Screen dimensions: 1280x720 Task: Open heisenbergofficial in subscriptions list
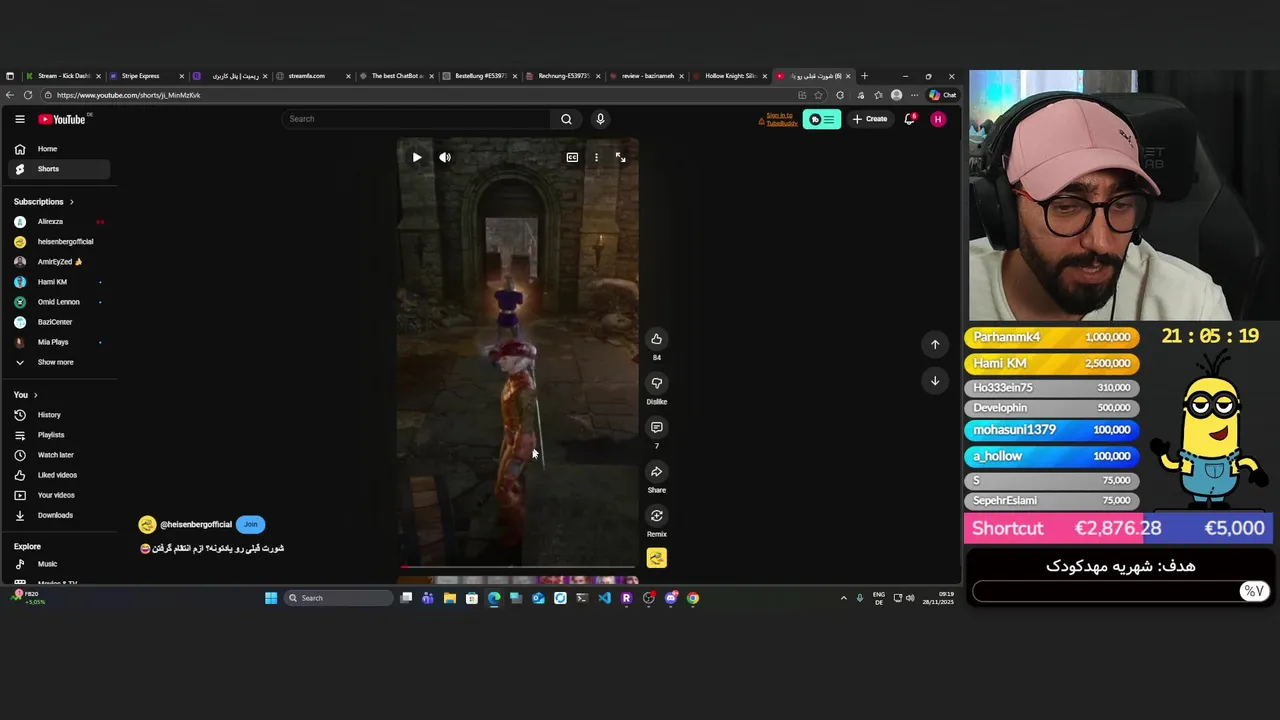click(60, 242)
